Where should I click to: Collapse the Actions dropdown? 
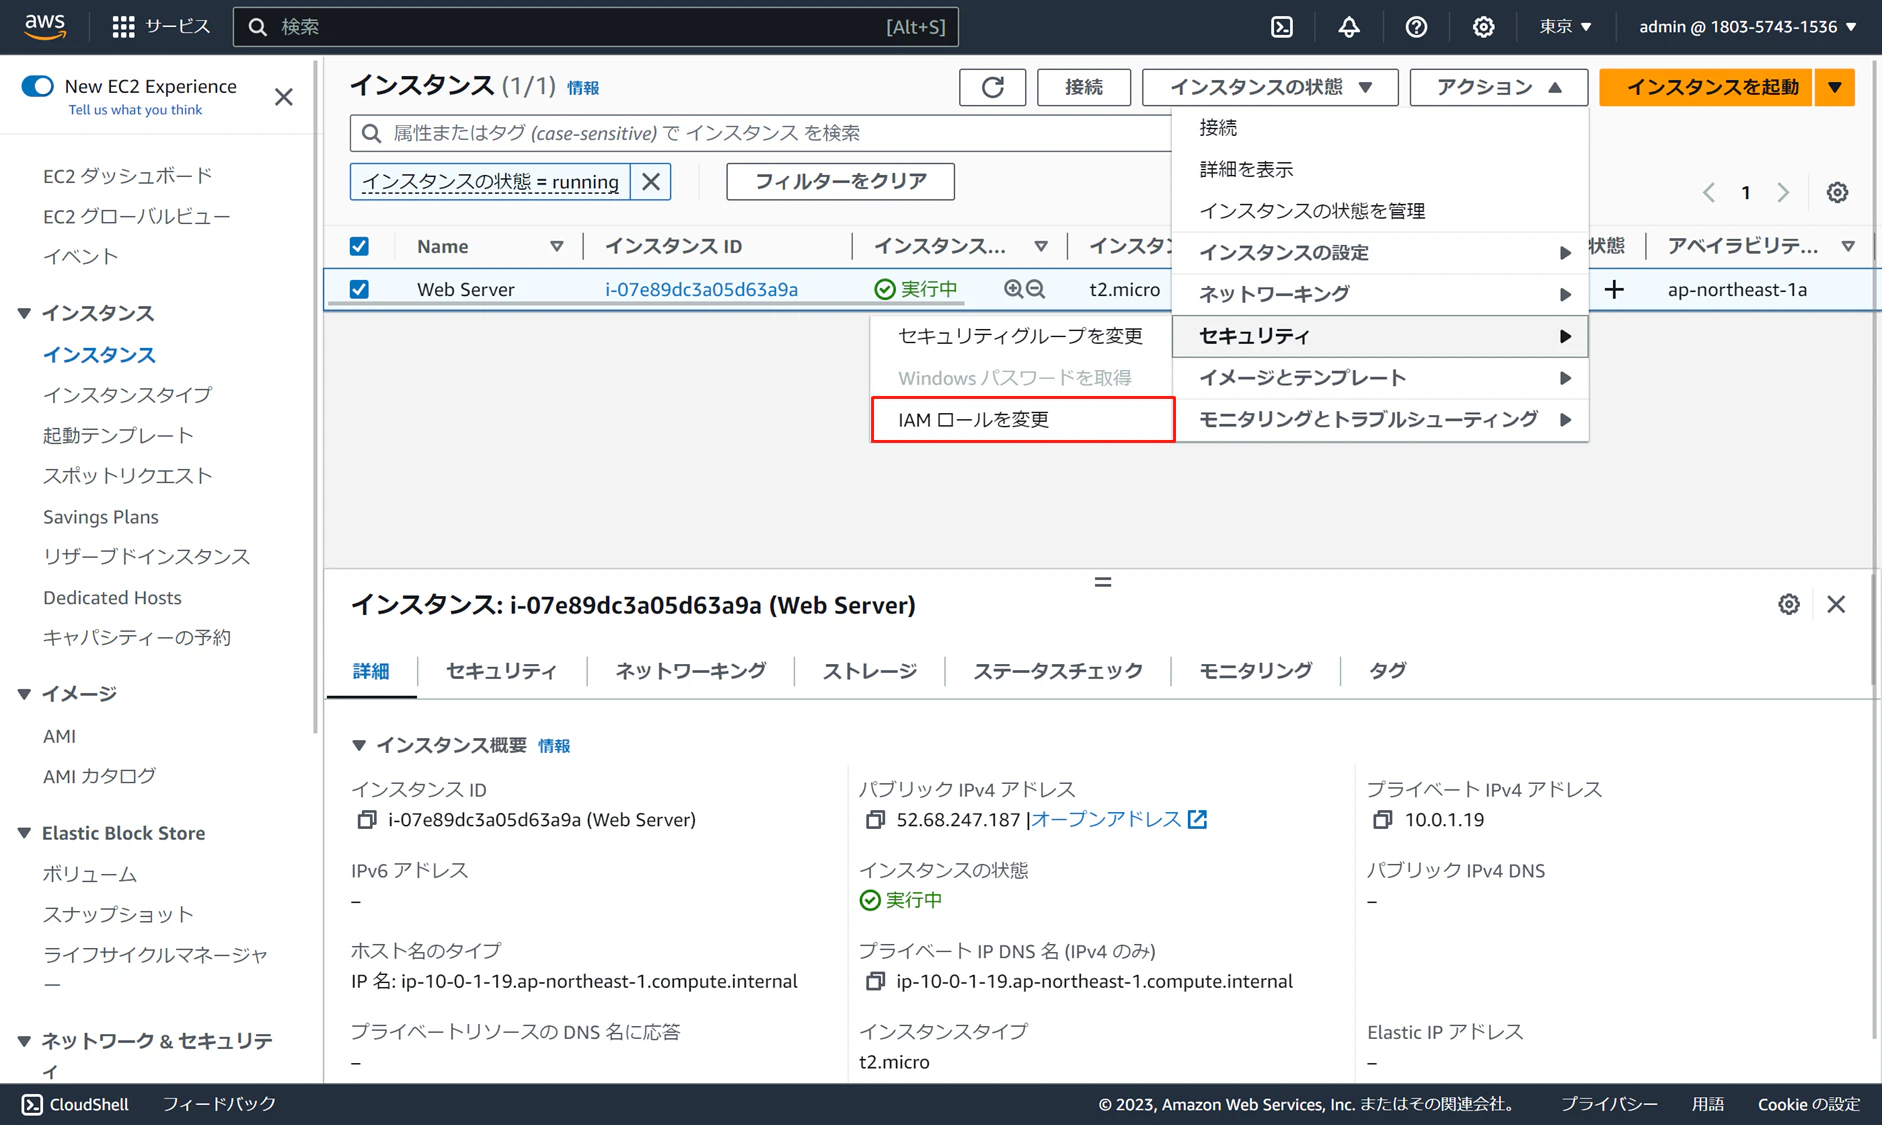pos(1498,87)
